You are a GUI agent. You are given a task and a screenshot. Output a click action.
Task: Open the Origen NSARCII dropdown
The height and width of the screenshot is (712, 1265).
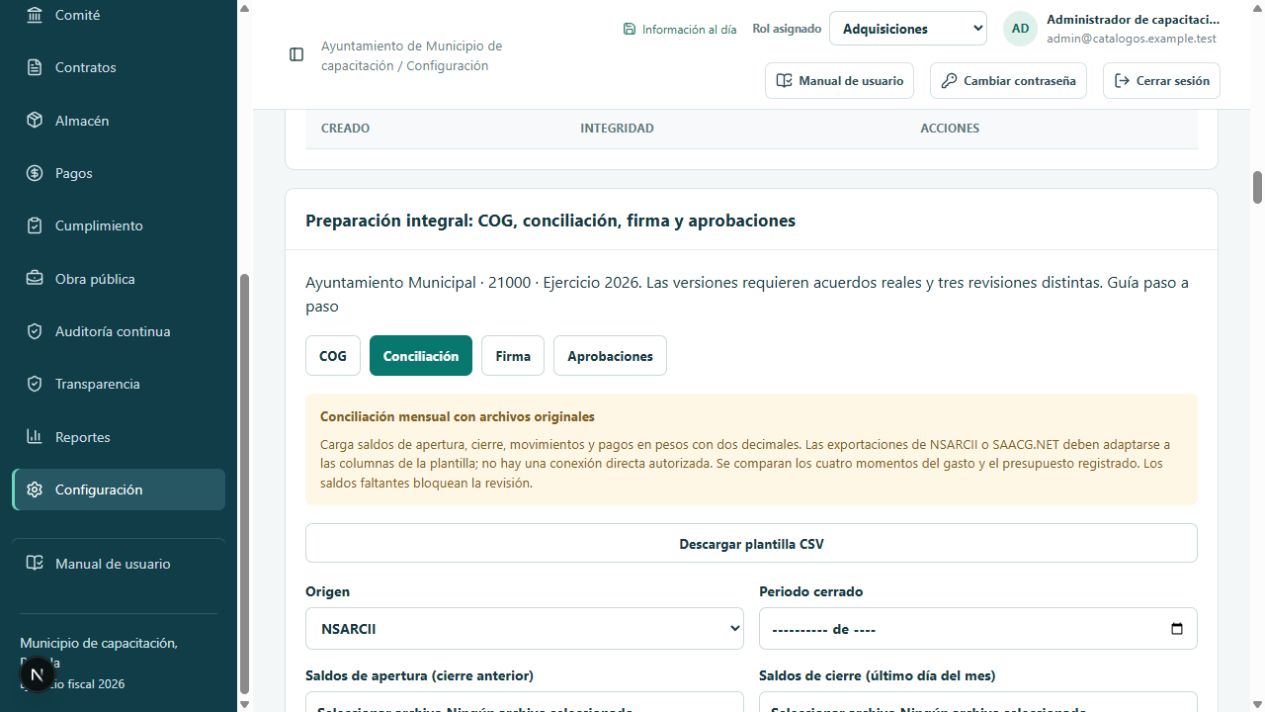point(524,629)
